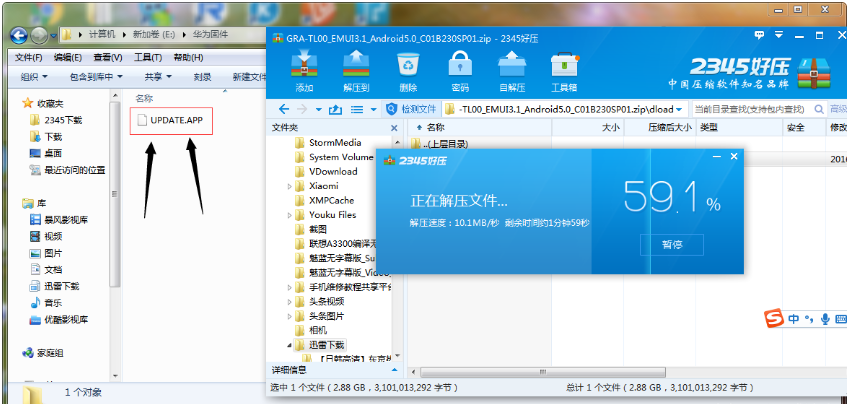Image resolution: width=850 pixels, height=404 pixels.
Task: Open 图片 library in sidebar
Action: (46, 253)
